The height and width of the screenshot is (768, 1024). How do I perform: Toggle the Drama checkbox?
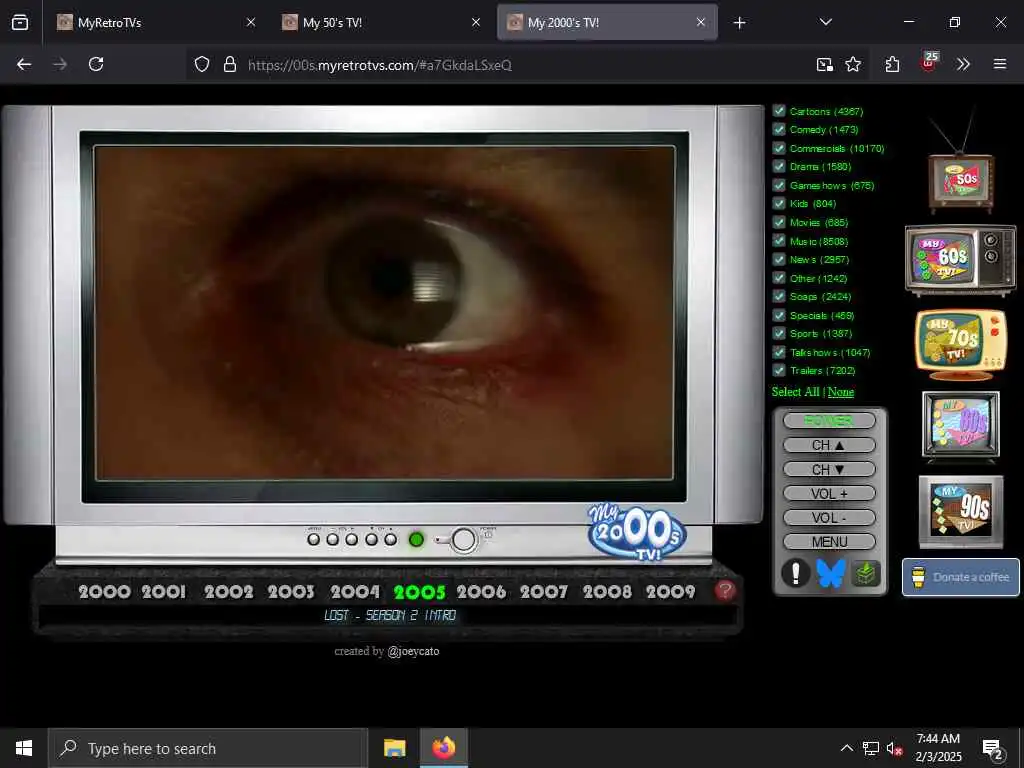click(x=779, y=166)
